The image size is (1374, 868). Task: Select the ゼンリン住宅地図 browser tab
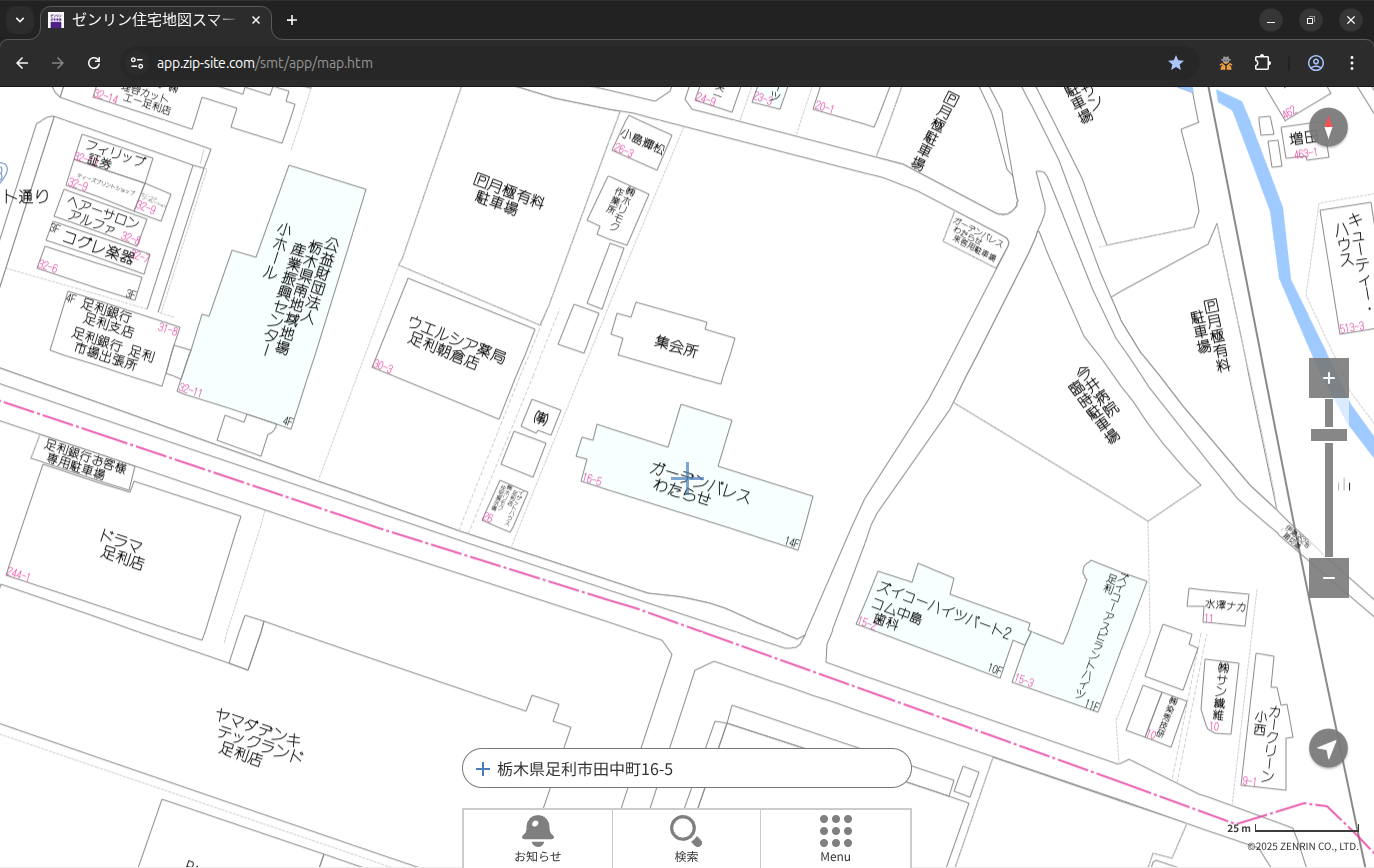[x=155, y=20]
